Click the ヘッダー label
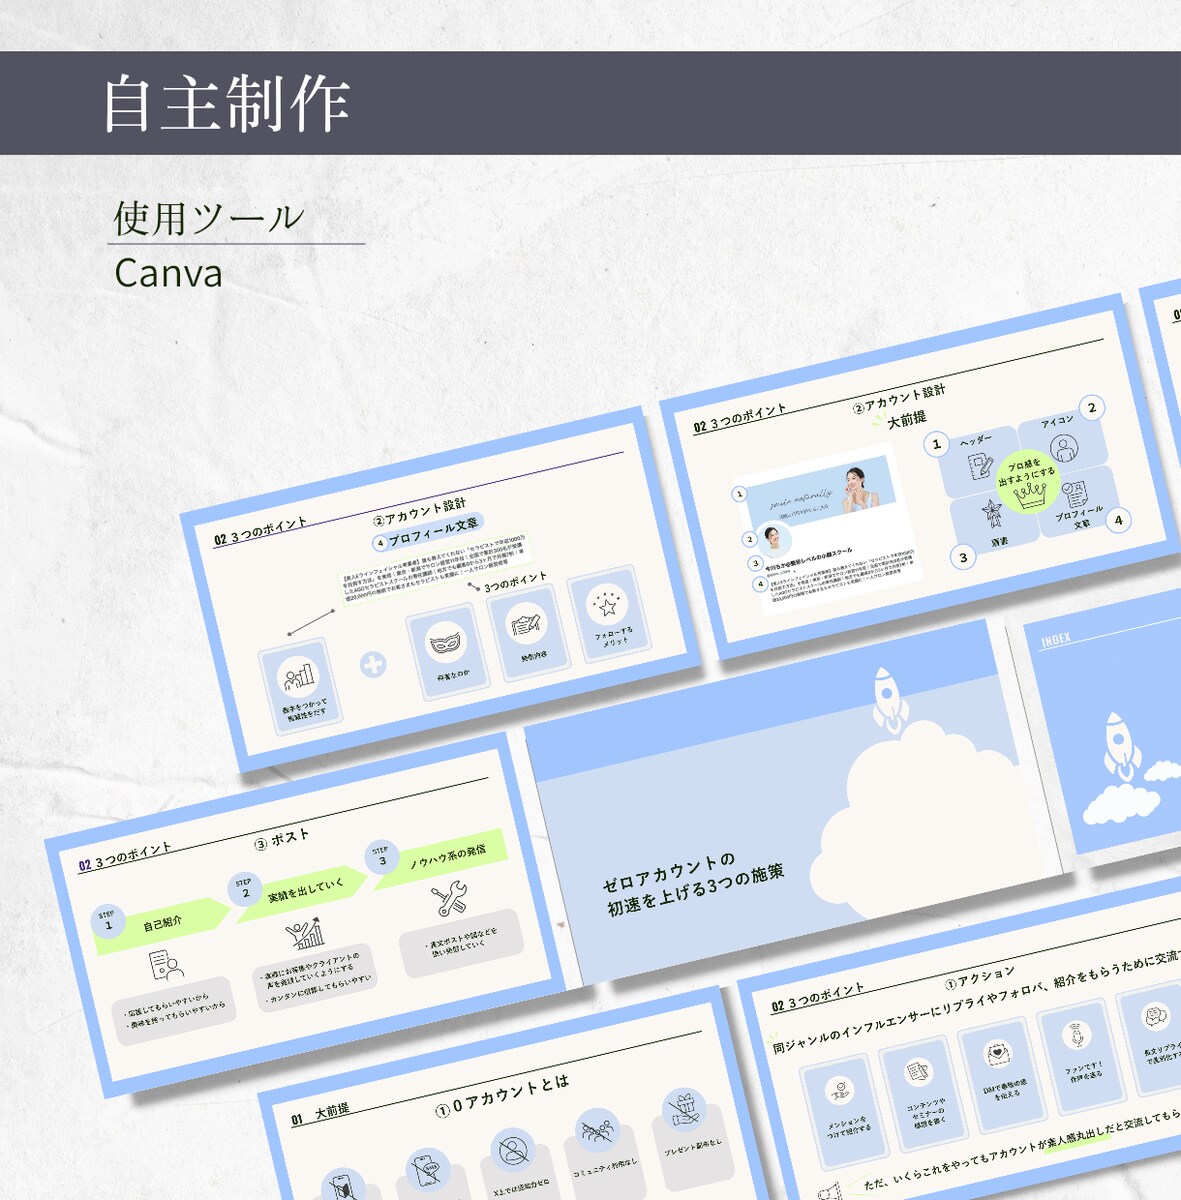This screenshot has height=1200, width=1181. tap(976, 441)
